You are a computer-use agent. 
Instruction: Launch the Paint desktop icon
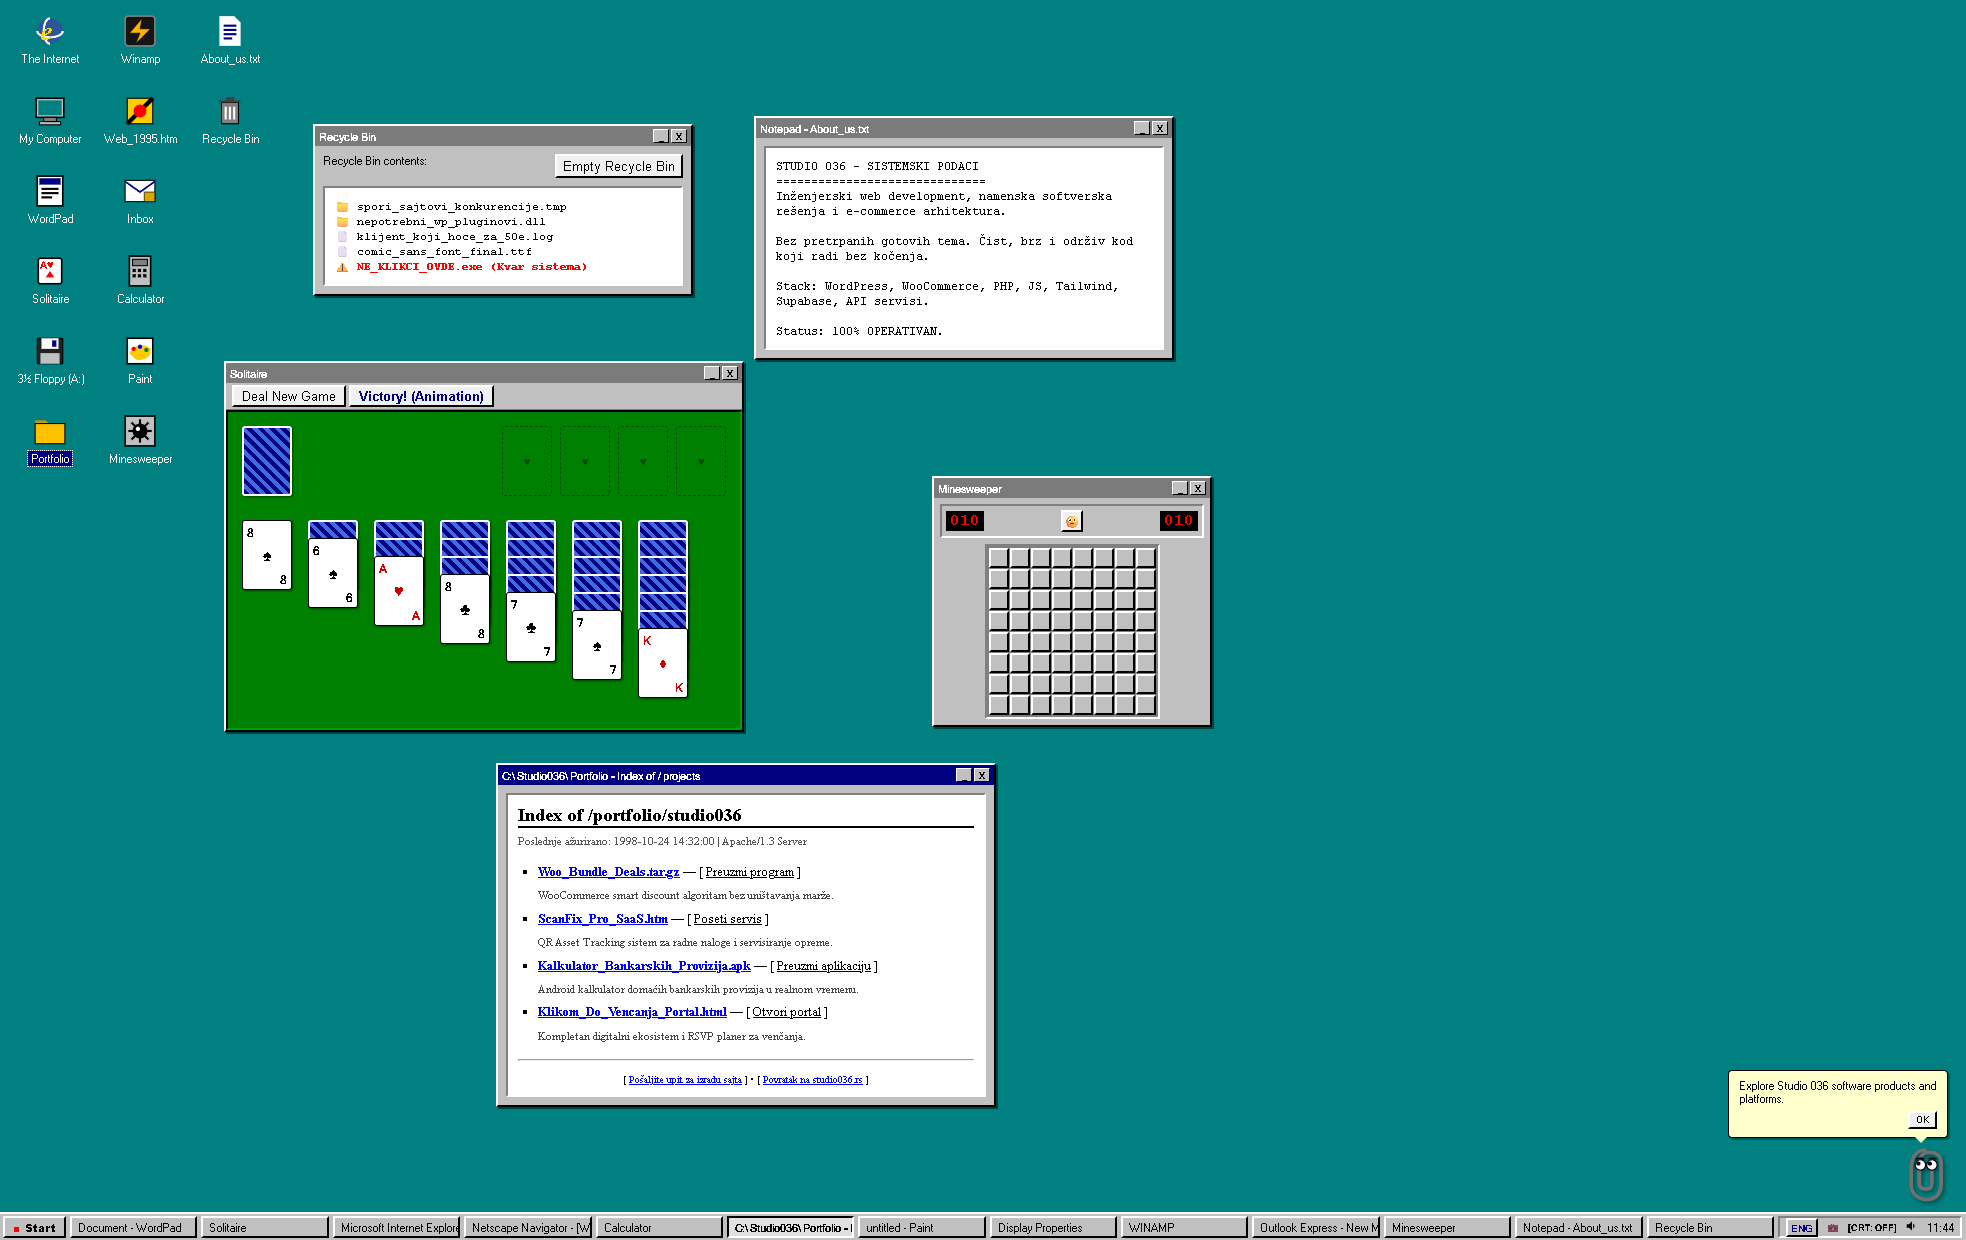tap(140, 360)
